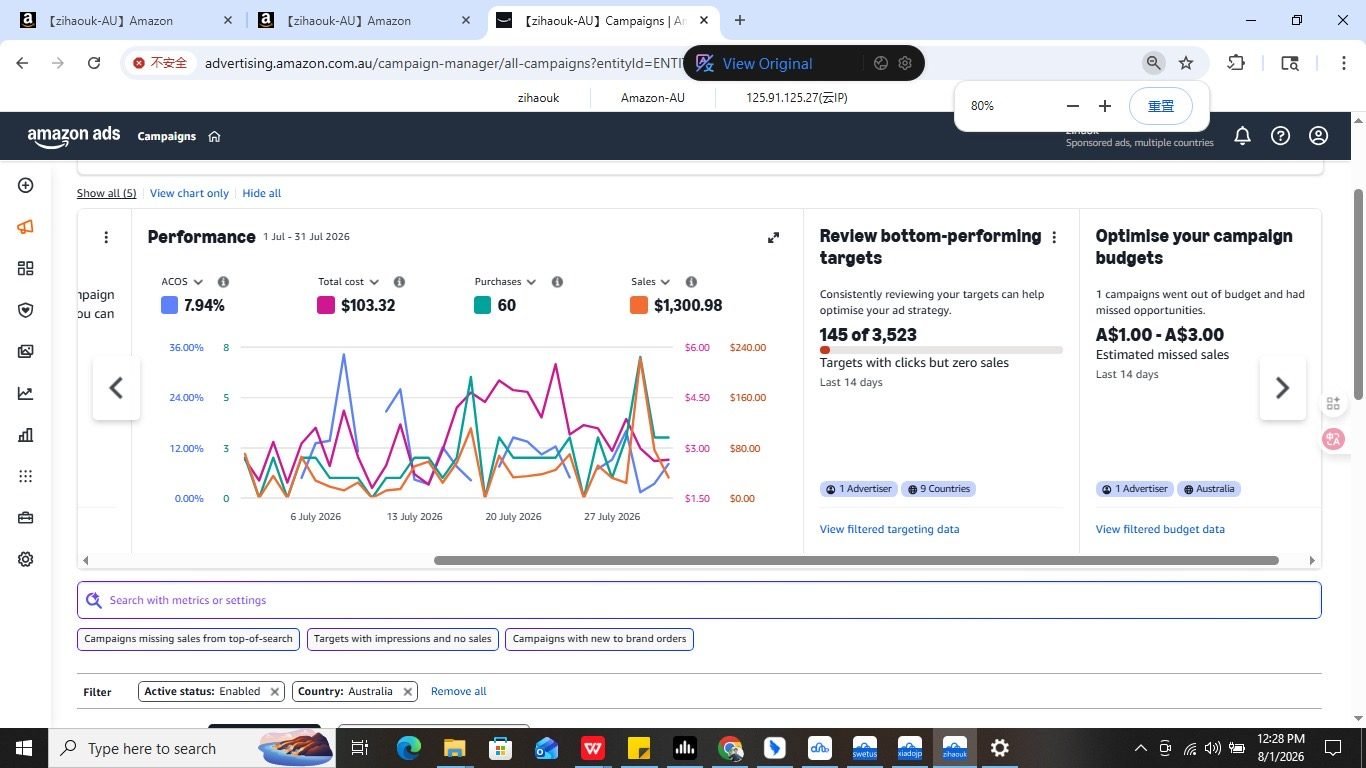The height and width of the screenshot is (768, 1366).
Task: Bookmark this page with the star icon
Action: point(1186,63)
